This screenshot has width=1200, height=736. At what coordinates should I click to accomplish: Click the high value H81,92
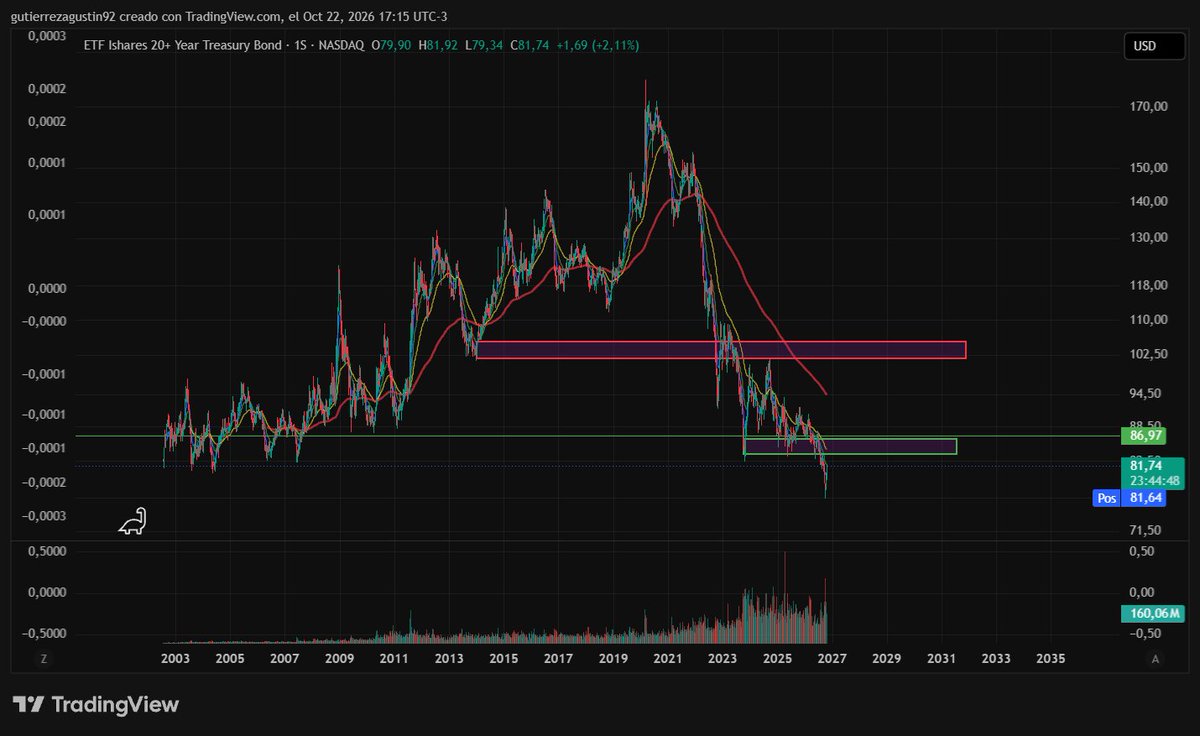pos(438,45)
